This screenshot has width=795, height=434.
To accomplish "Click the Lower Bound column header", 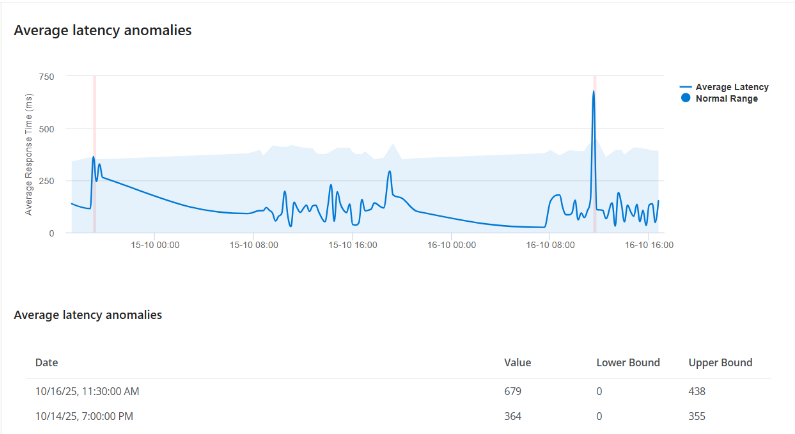I will pyautogui.click(x=627, y=362).
